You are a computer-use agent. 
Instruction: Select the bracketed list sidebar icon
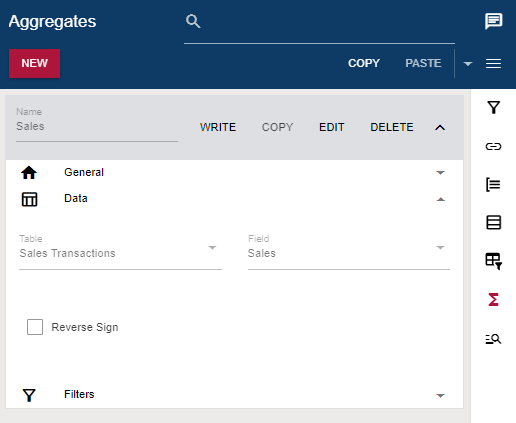coord(493,185)
